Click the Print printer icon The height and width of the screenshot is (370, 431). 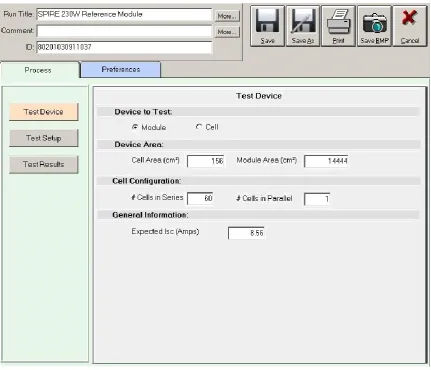coord(338,26)
